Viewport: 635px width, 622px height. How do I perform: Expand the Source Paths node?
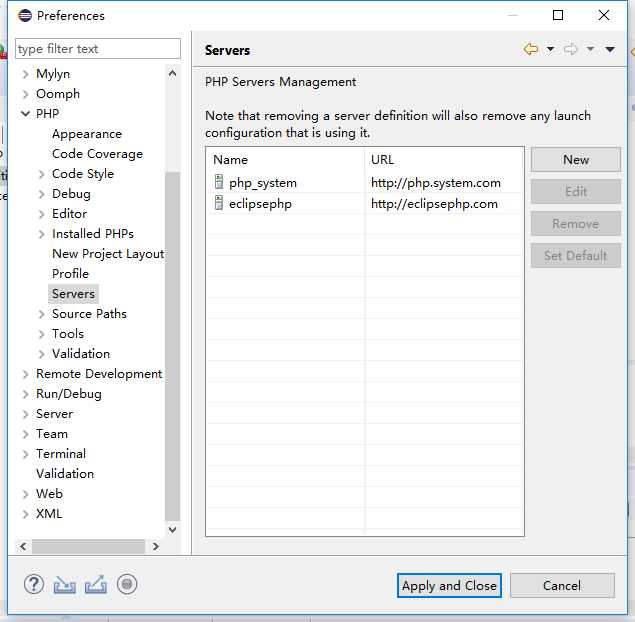point(41,314)
